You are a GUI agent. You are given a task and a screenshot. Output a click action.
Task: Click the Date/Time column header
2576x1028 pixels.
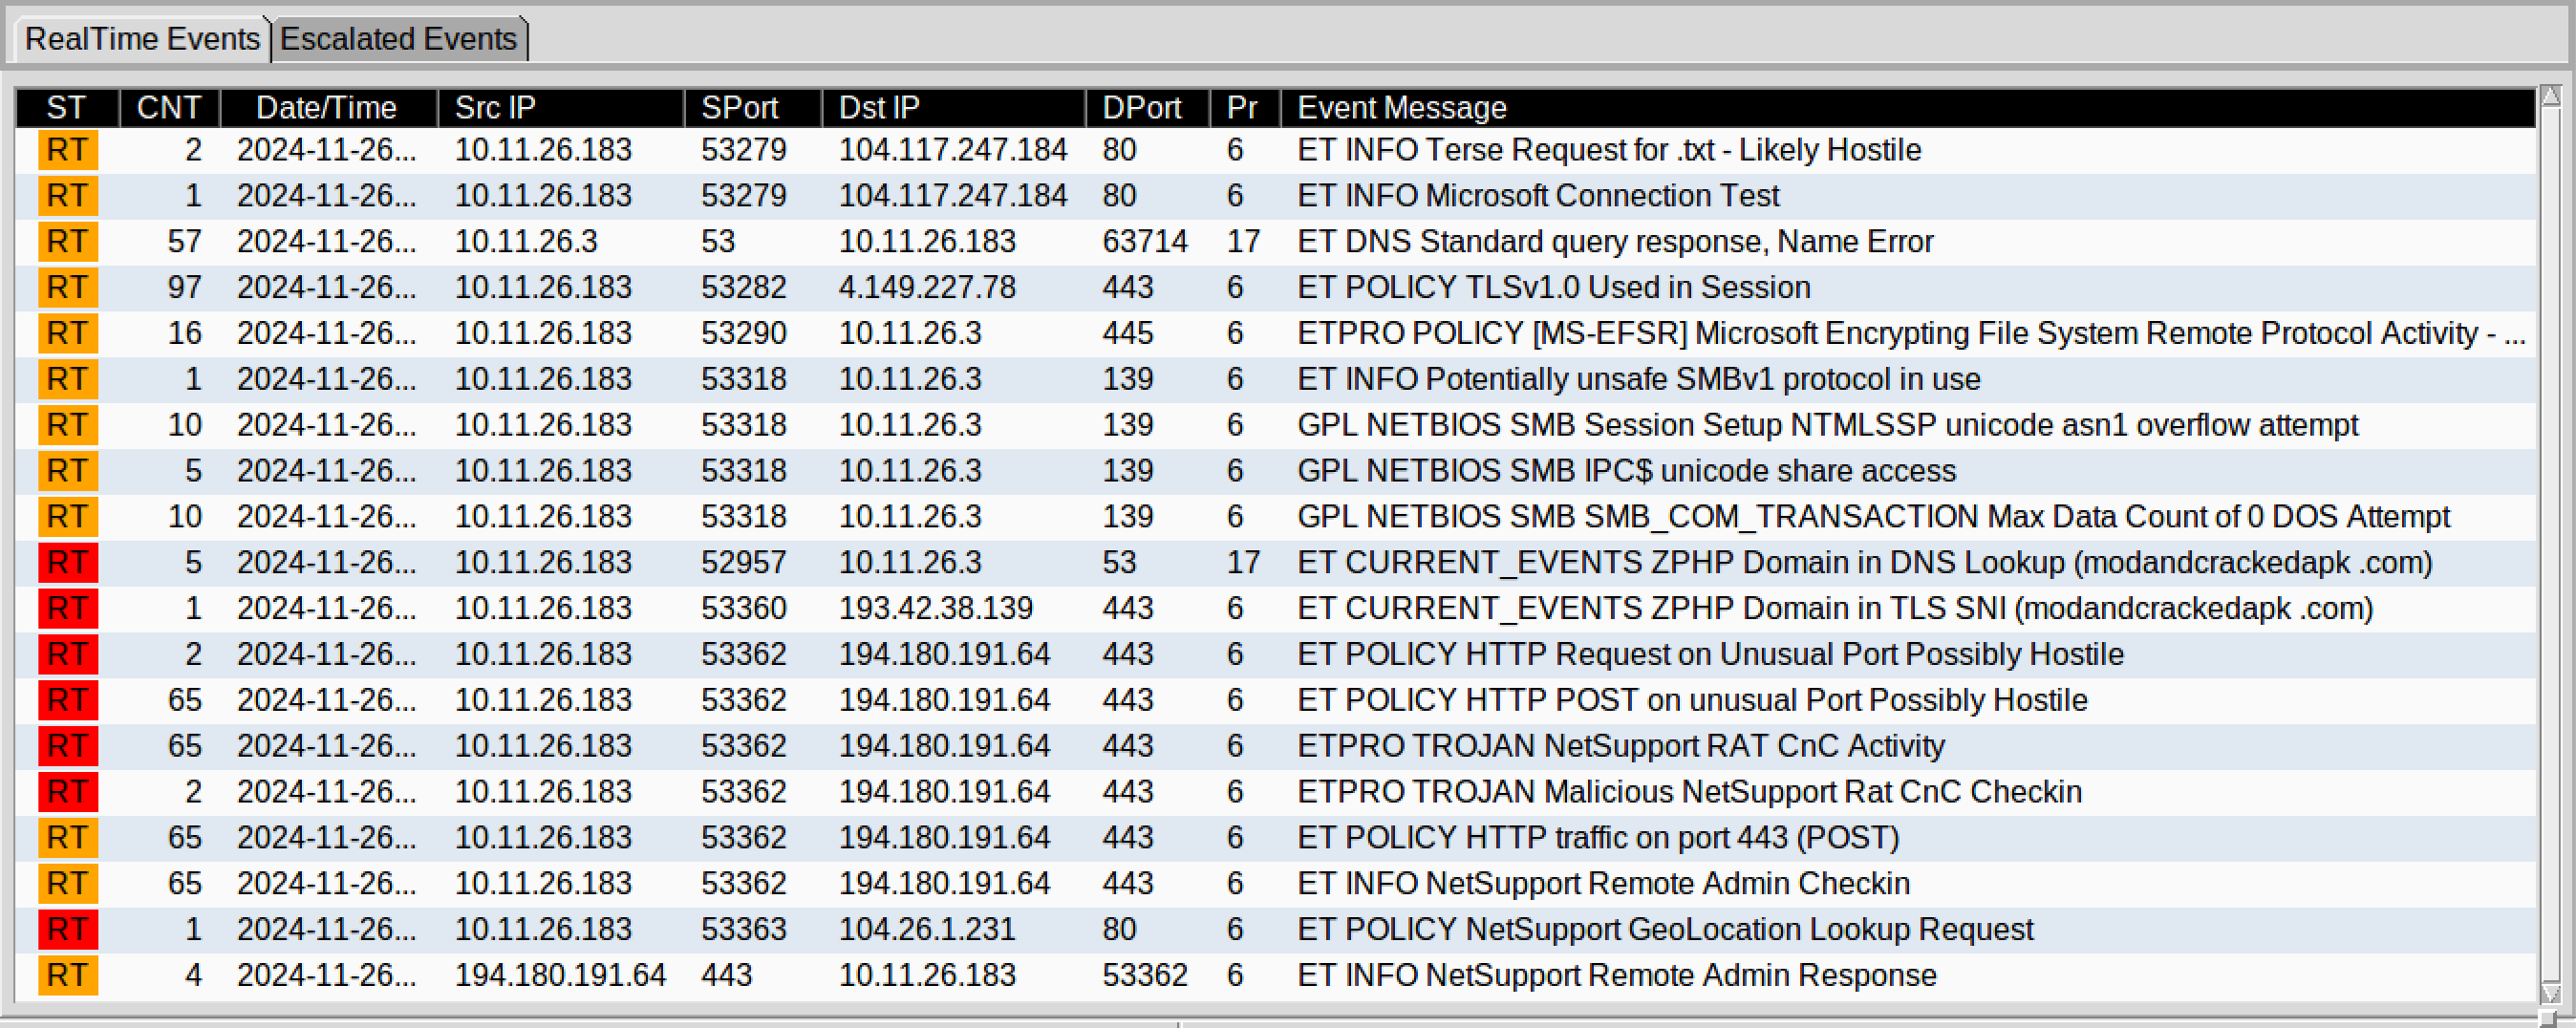click(325, 108)
